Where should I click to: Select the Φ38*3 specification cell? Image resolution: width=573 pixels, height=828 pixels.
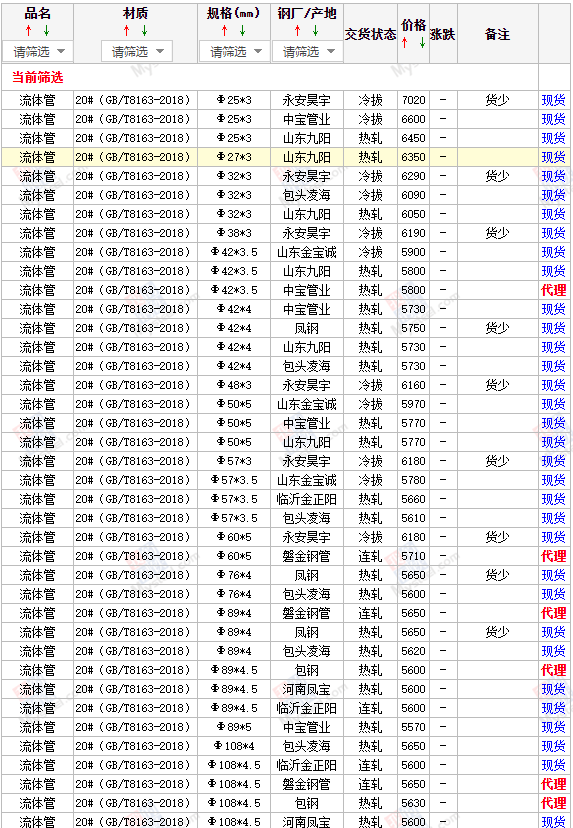[x=234, y=233]
